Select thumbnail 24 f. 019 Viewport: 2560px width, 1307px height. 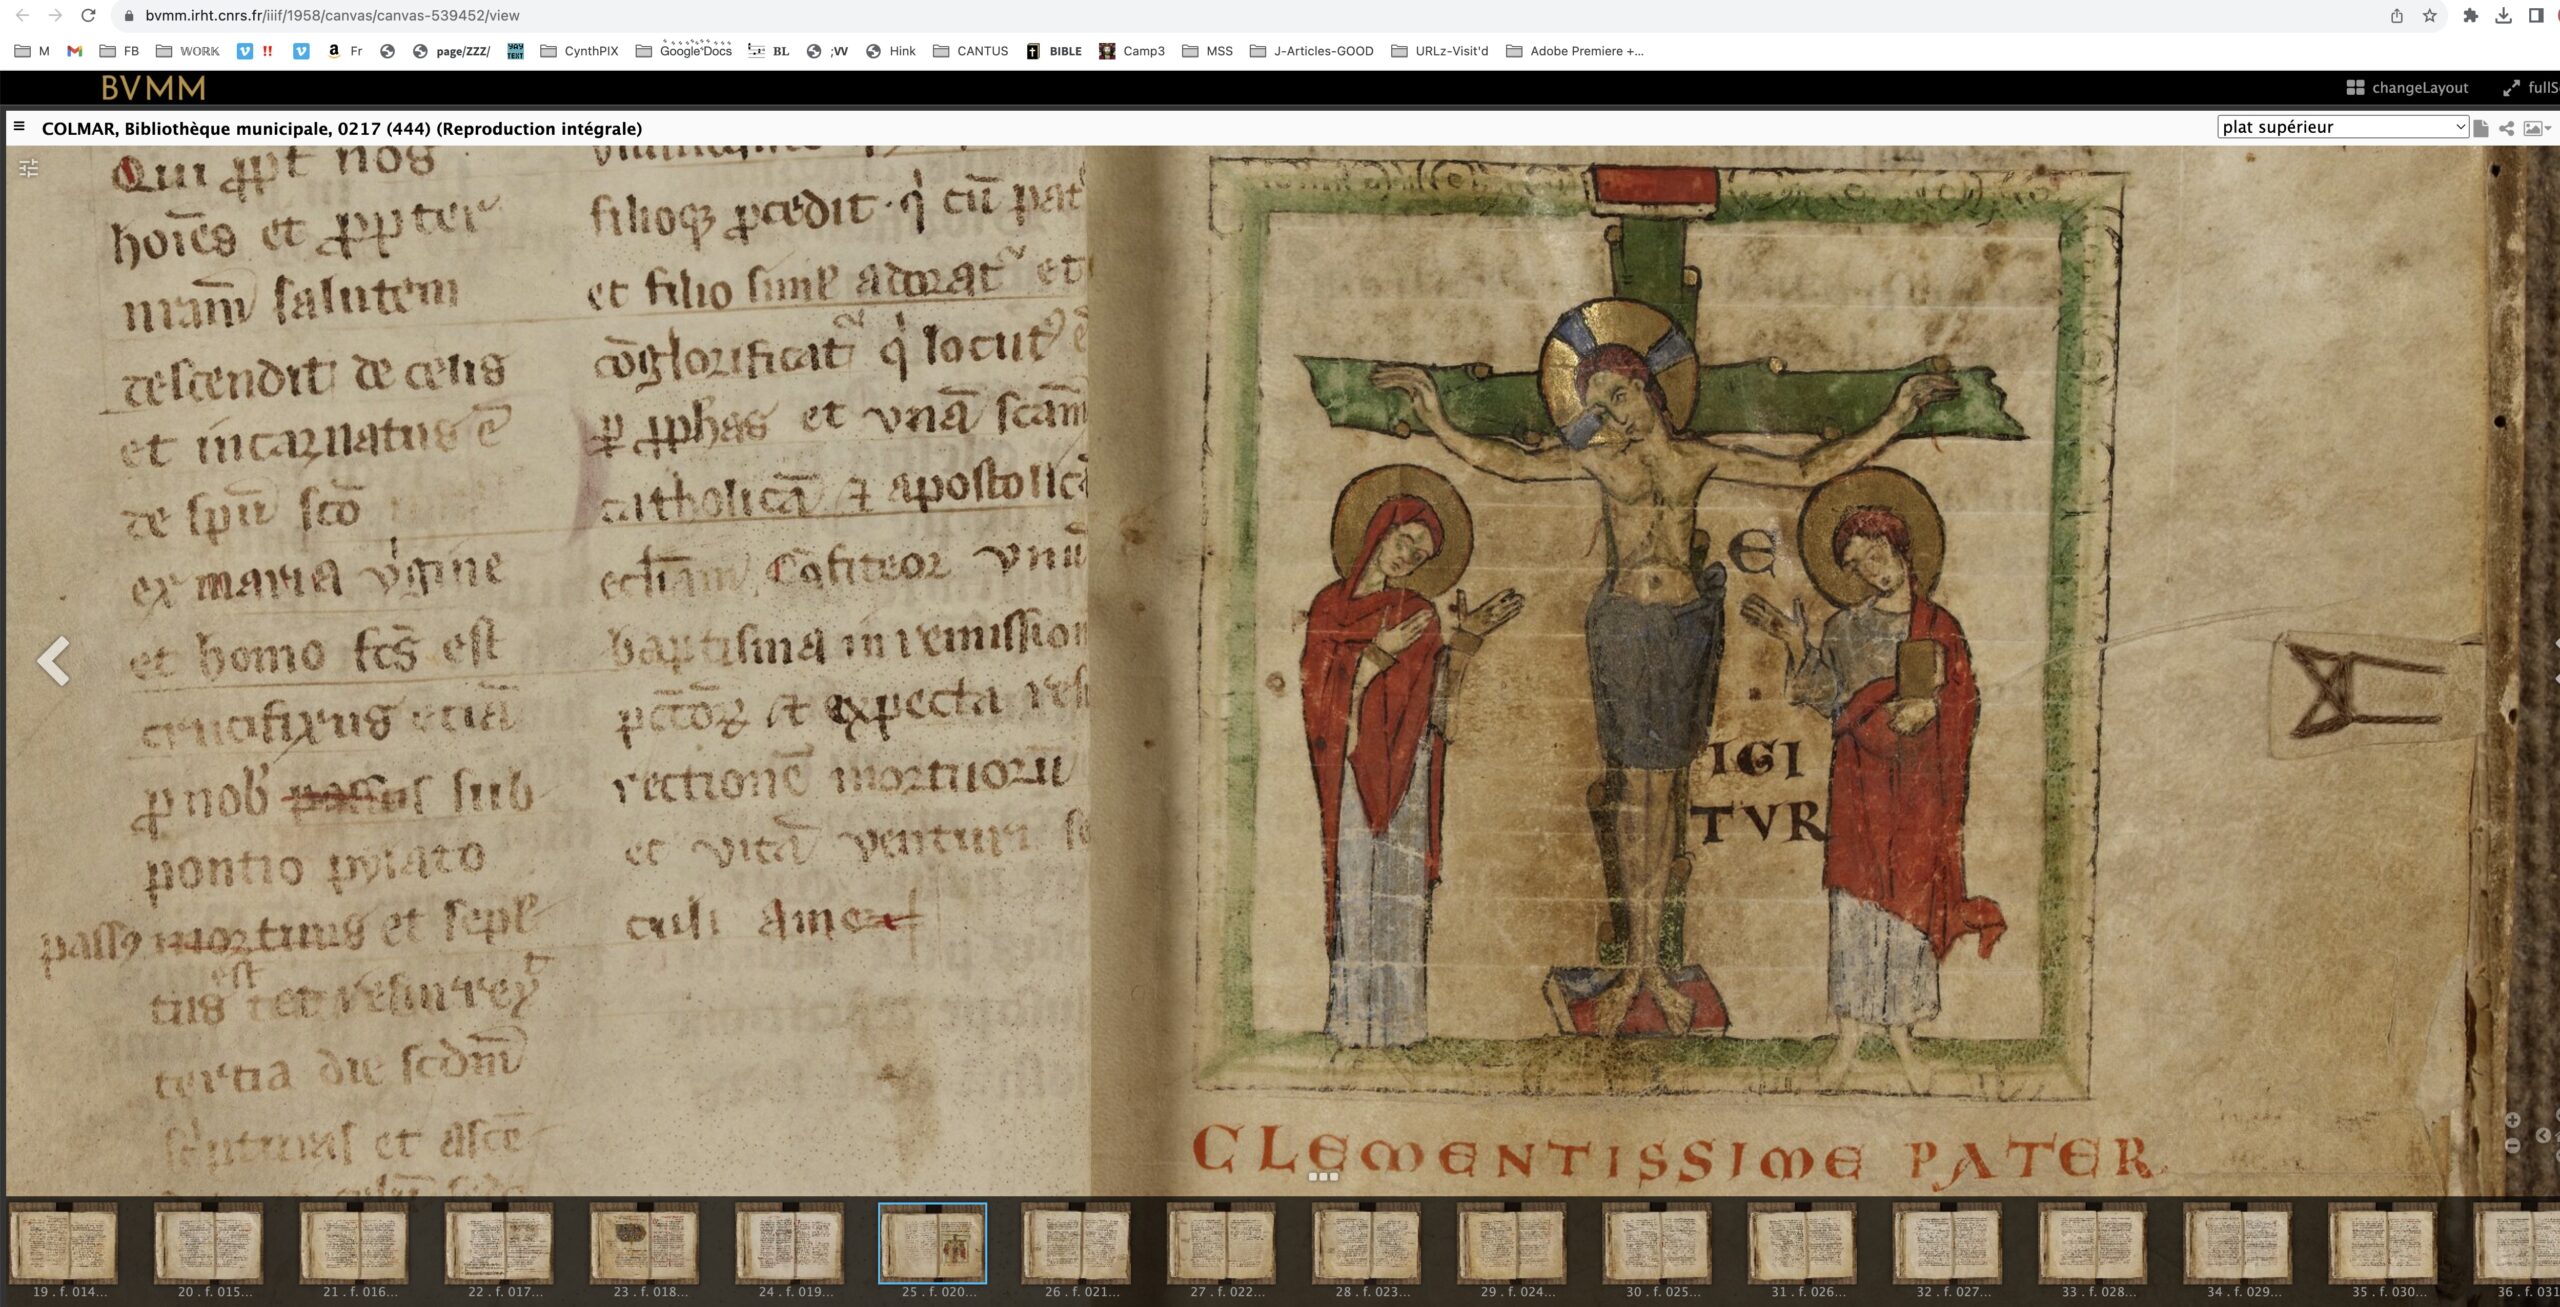789,1242
